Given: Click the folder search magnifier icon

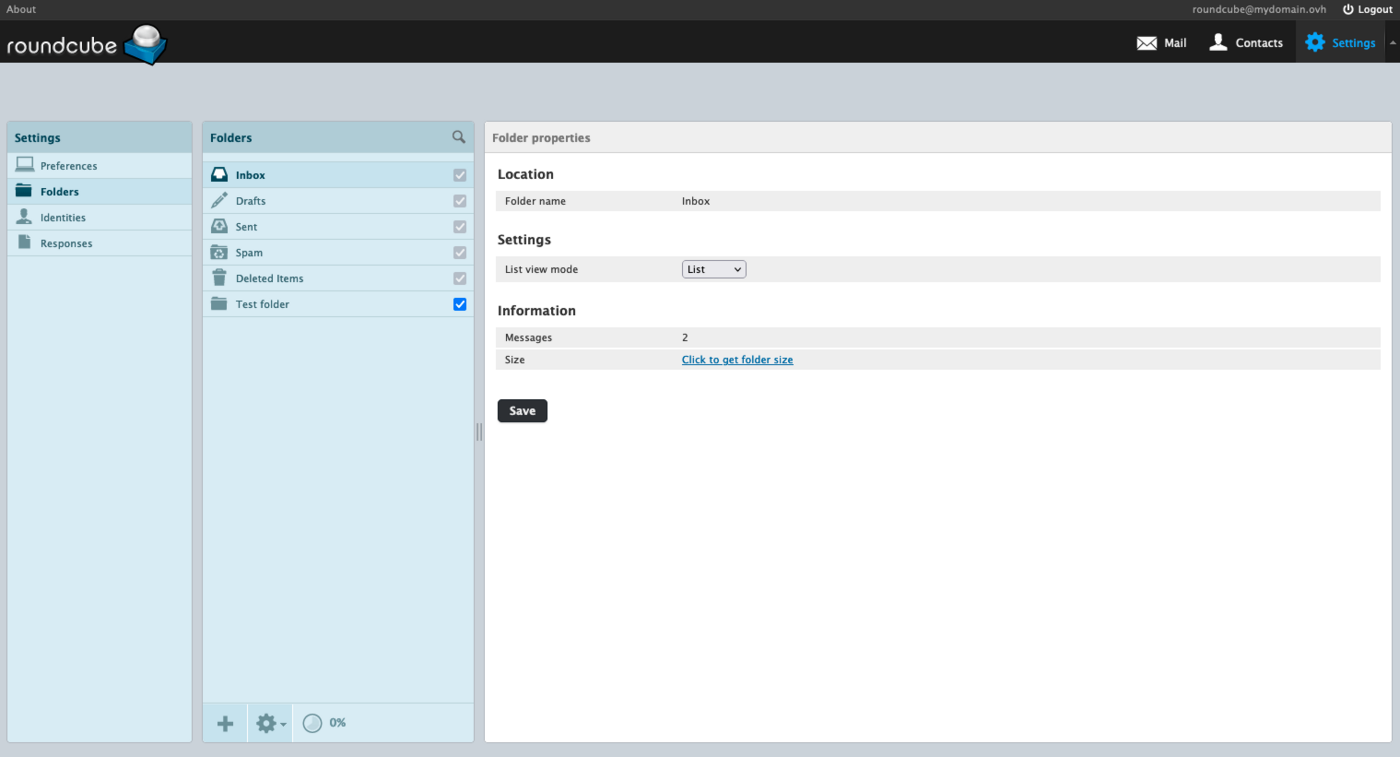Looking at the screenshot, I should [x=458, y=137].
